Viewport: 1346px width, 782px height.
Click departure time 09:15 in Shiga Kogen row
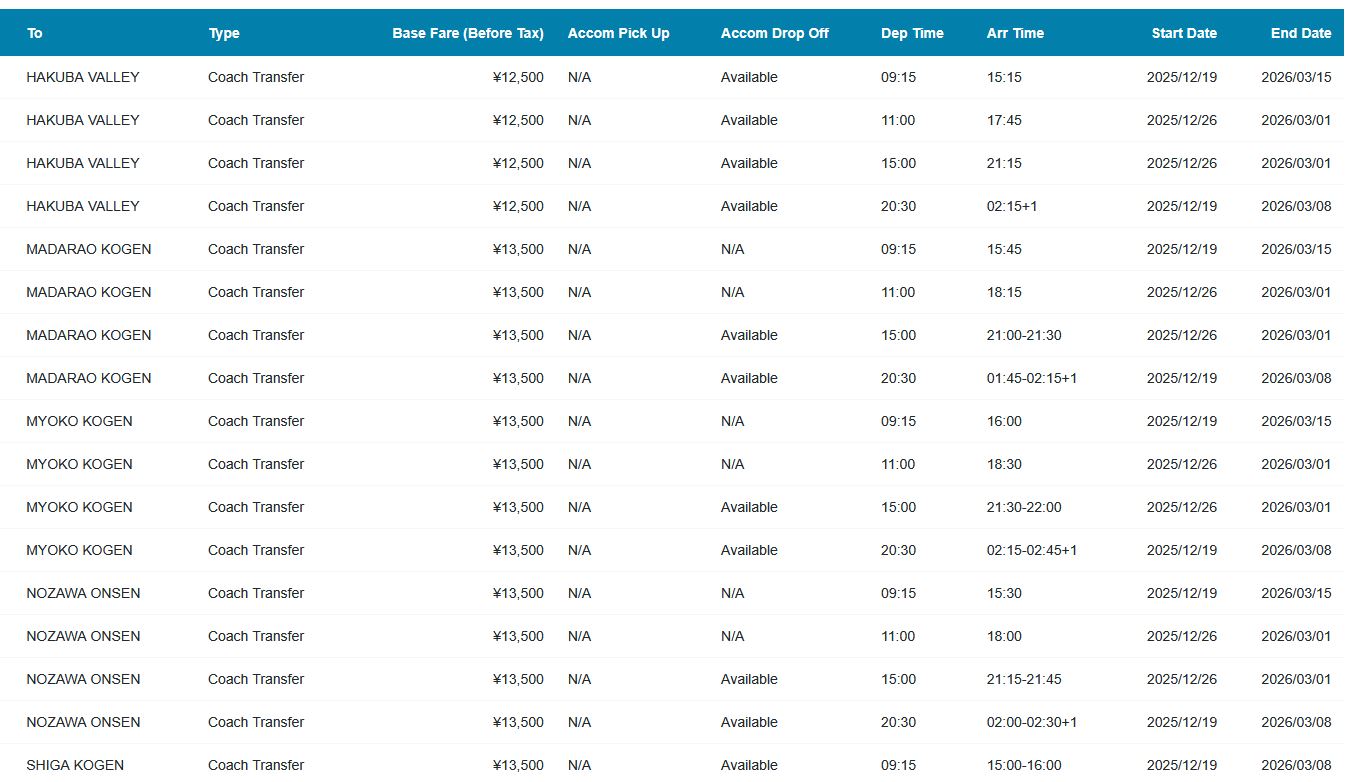898,765
